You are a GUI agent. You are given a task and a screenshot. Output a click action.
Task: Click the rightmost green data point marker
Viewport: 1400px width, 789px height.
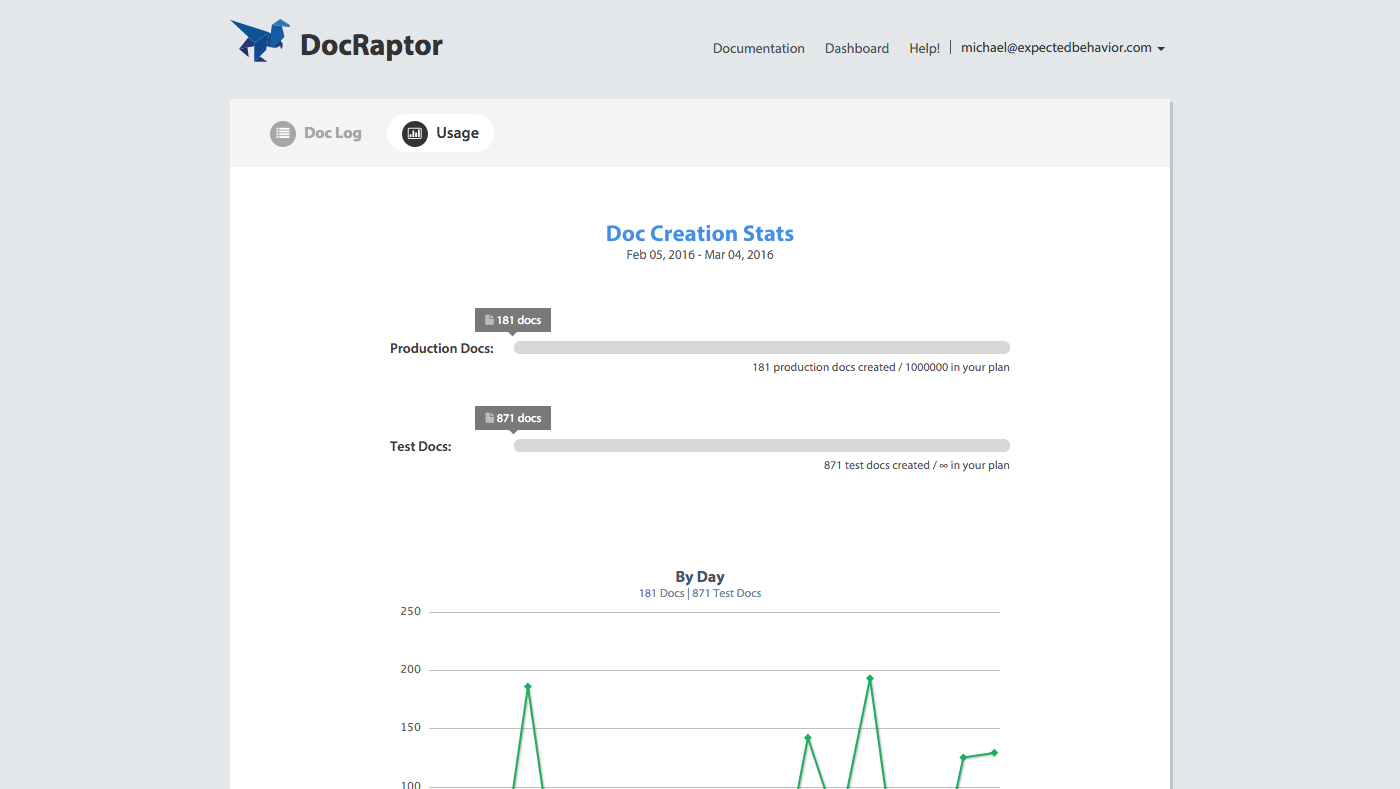point(993,752)
